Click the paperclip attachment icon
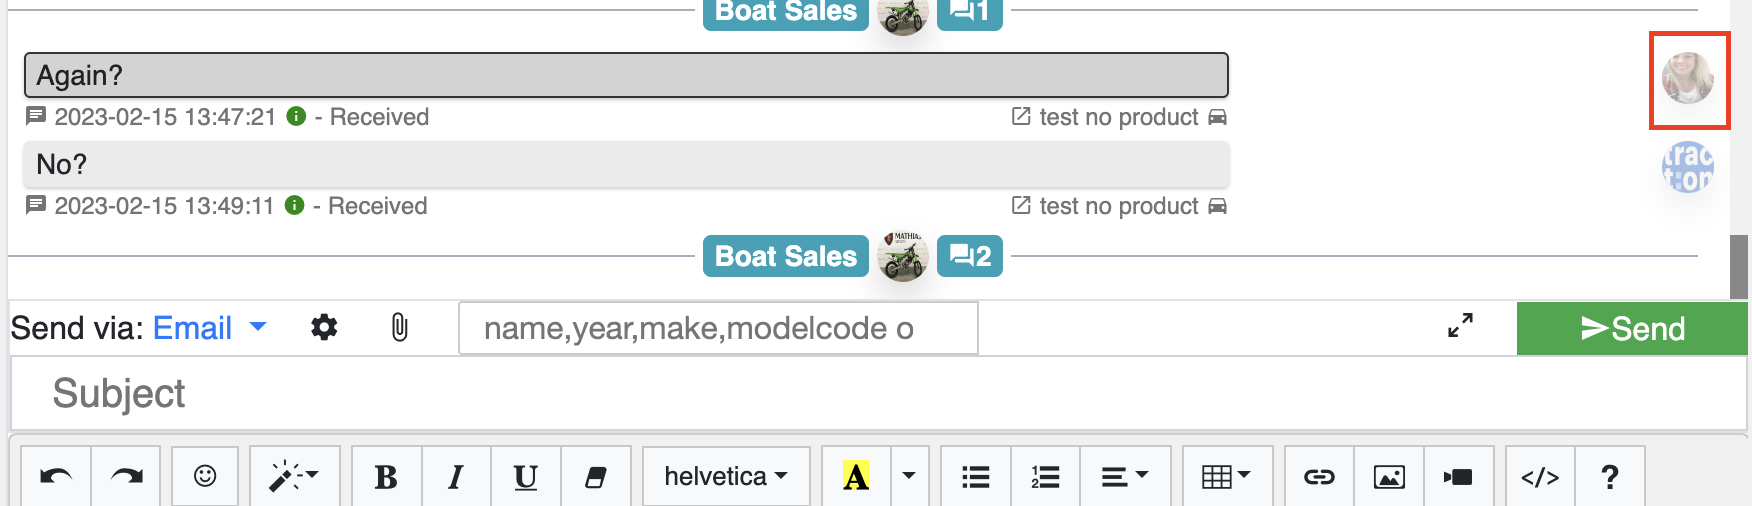 tap(399, 327)
